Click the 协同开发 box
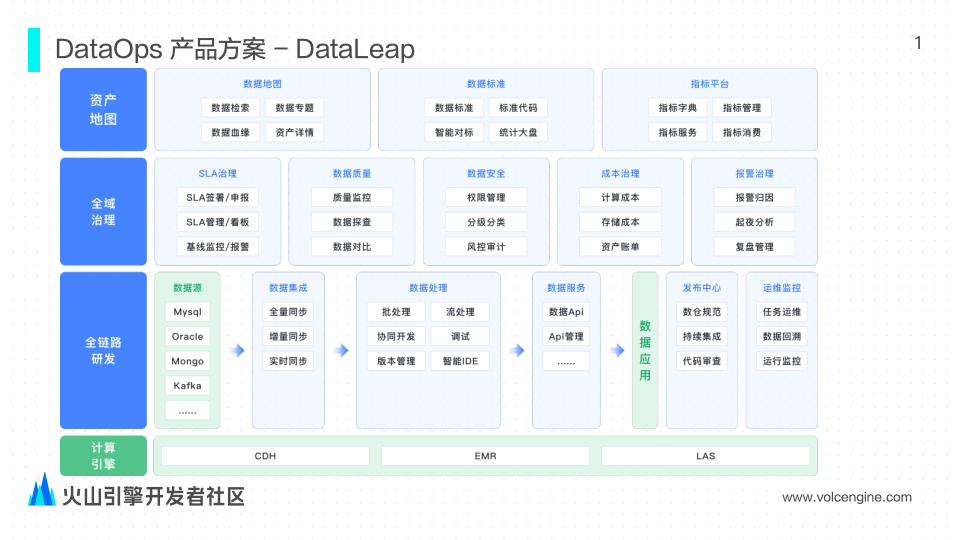This screenshot has height=540, width=960. tap(396, 337)
